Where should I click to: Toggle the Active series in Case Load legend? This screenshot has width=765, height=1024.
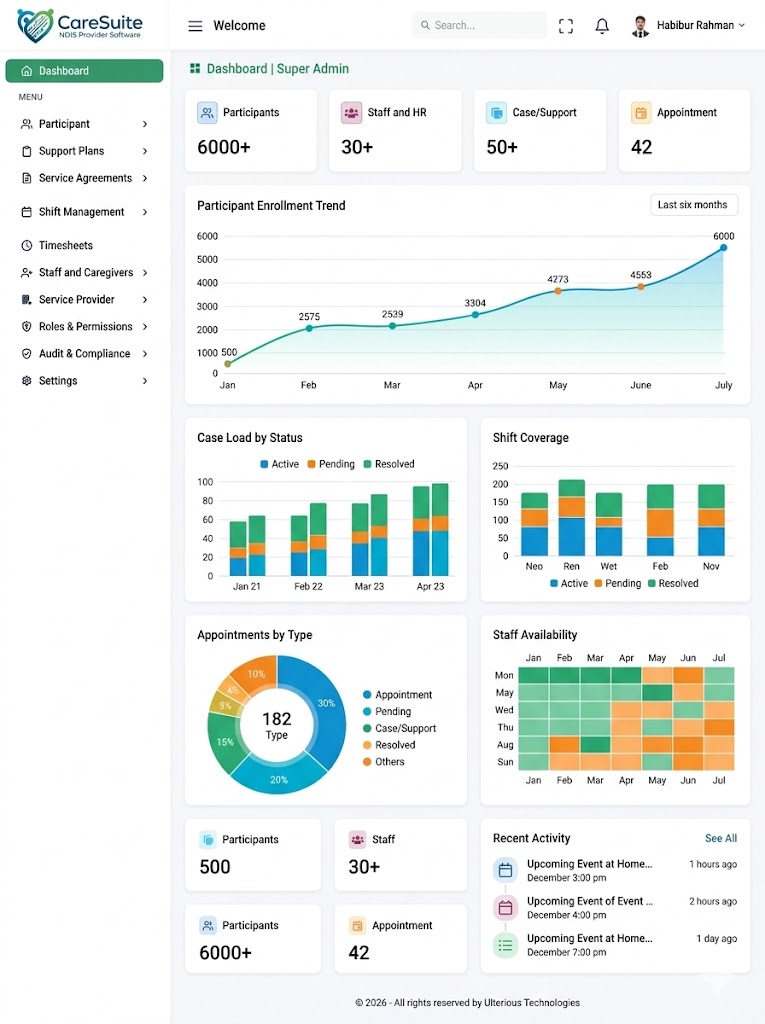pyautogui.click(x=279, y=464)
